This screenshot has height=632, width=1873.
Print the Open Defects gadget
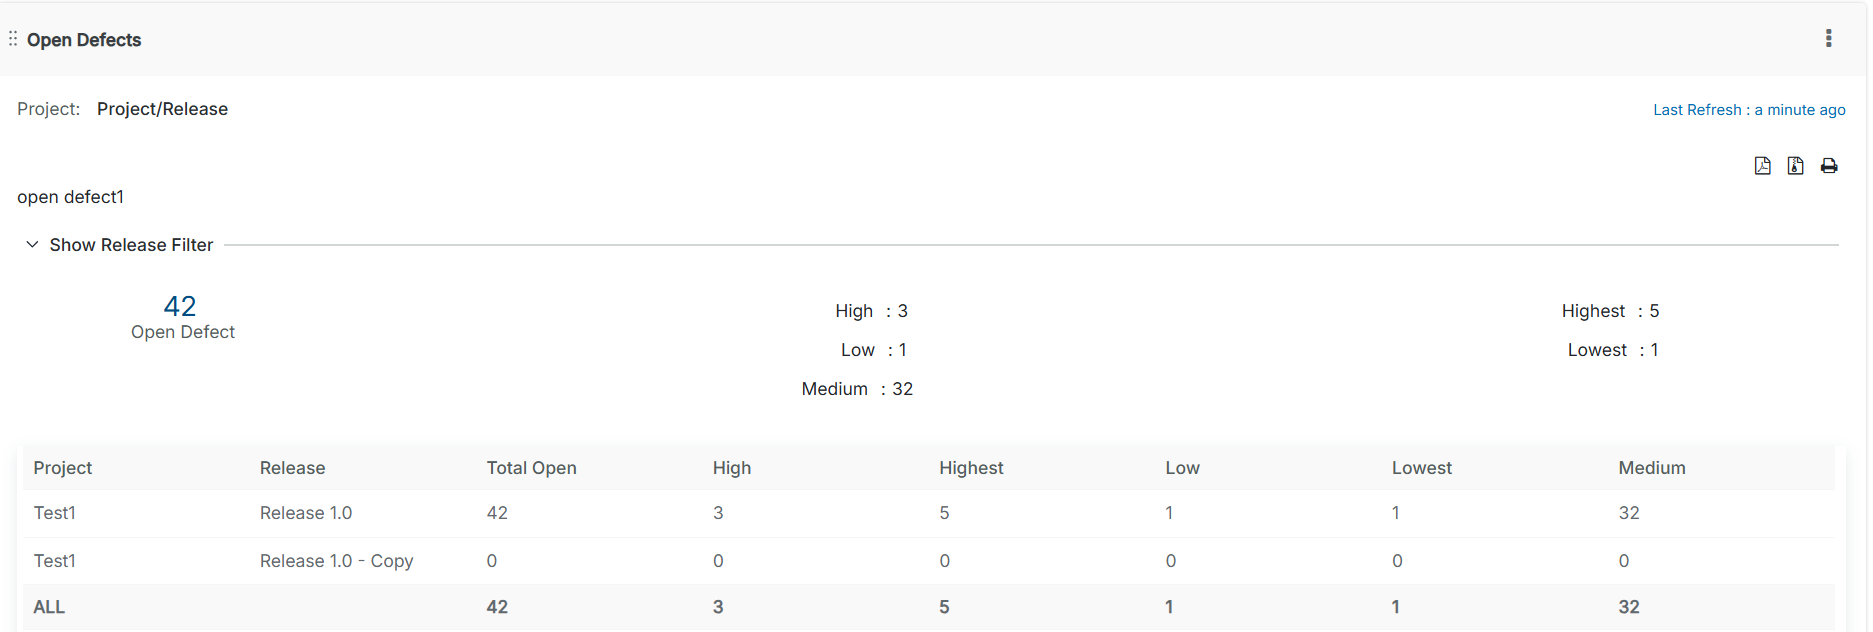click(x=1829, y=166)
